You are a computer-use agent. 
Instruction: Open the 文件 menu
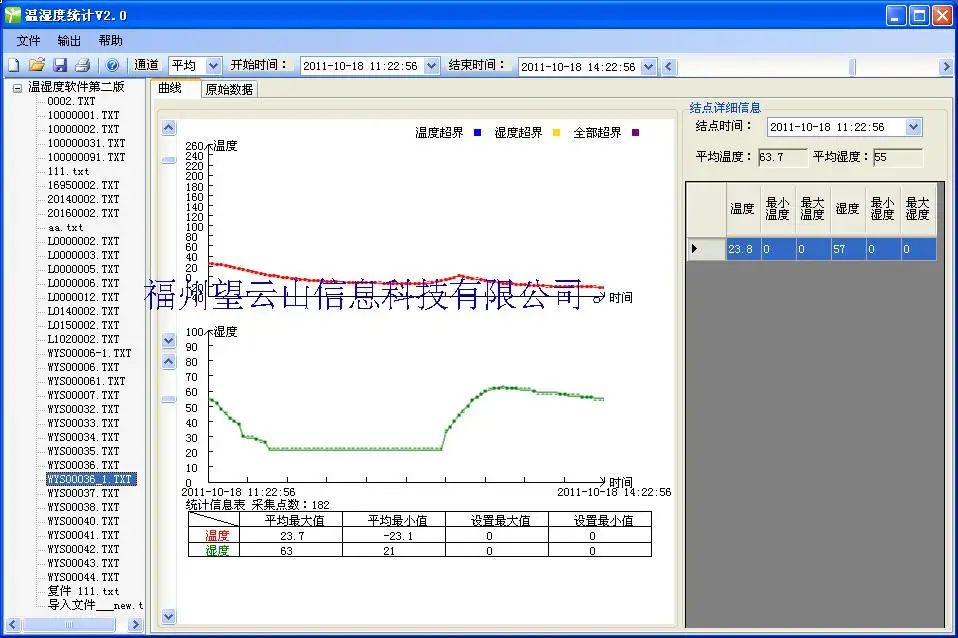point(28,40)
